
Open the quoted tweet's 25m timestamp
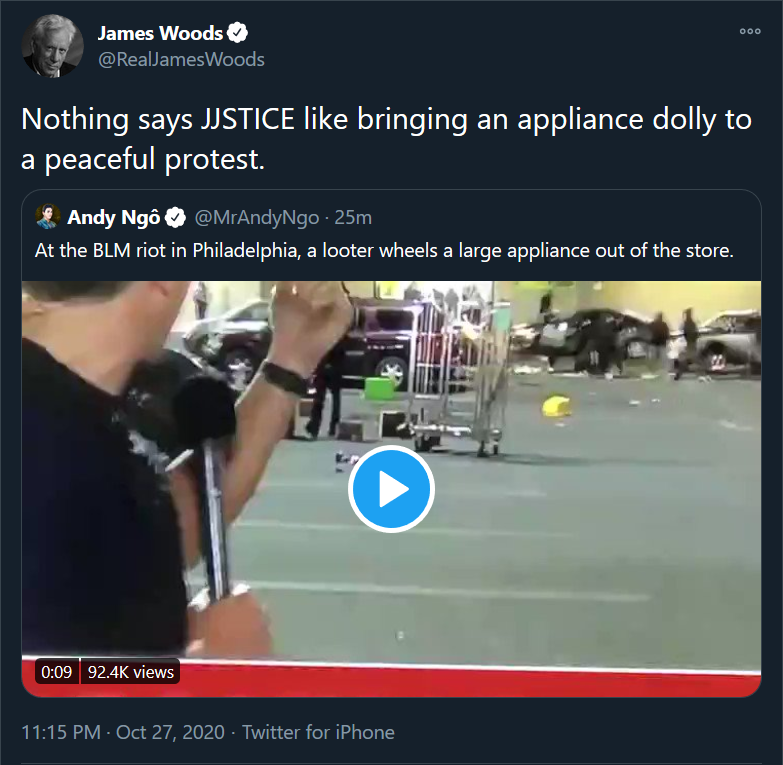353,218
